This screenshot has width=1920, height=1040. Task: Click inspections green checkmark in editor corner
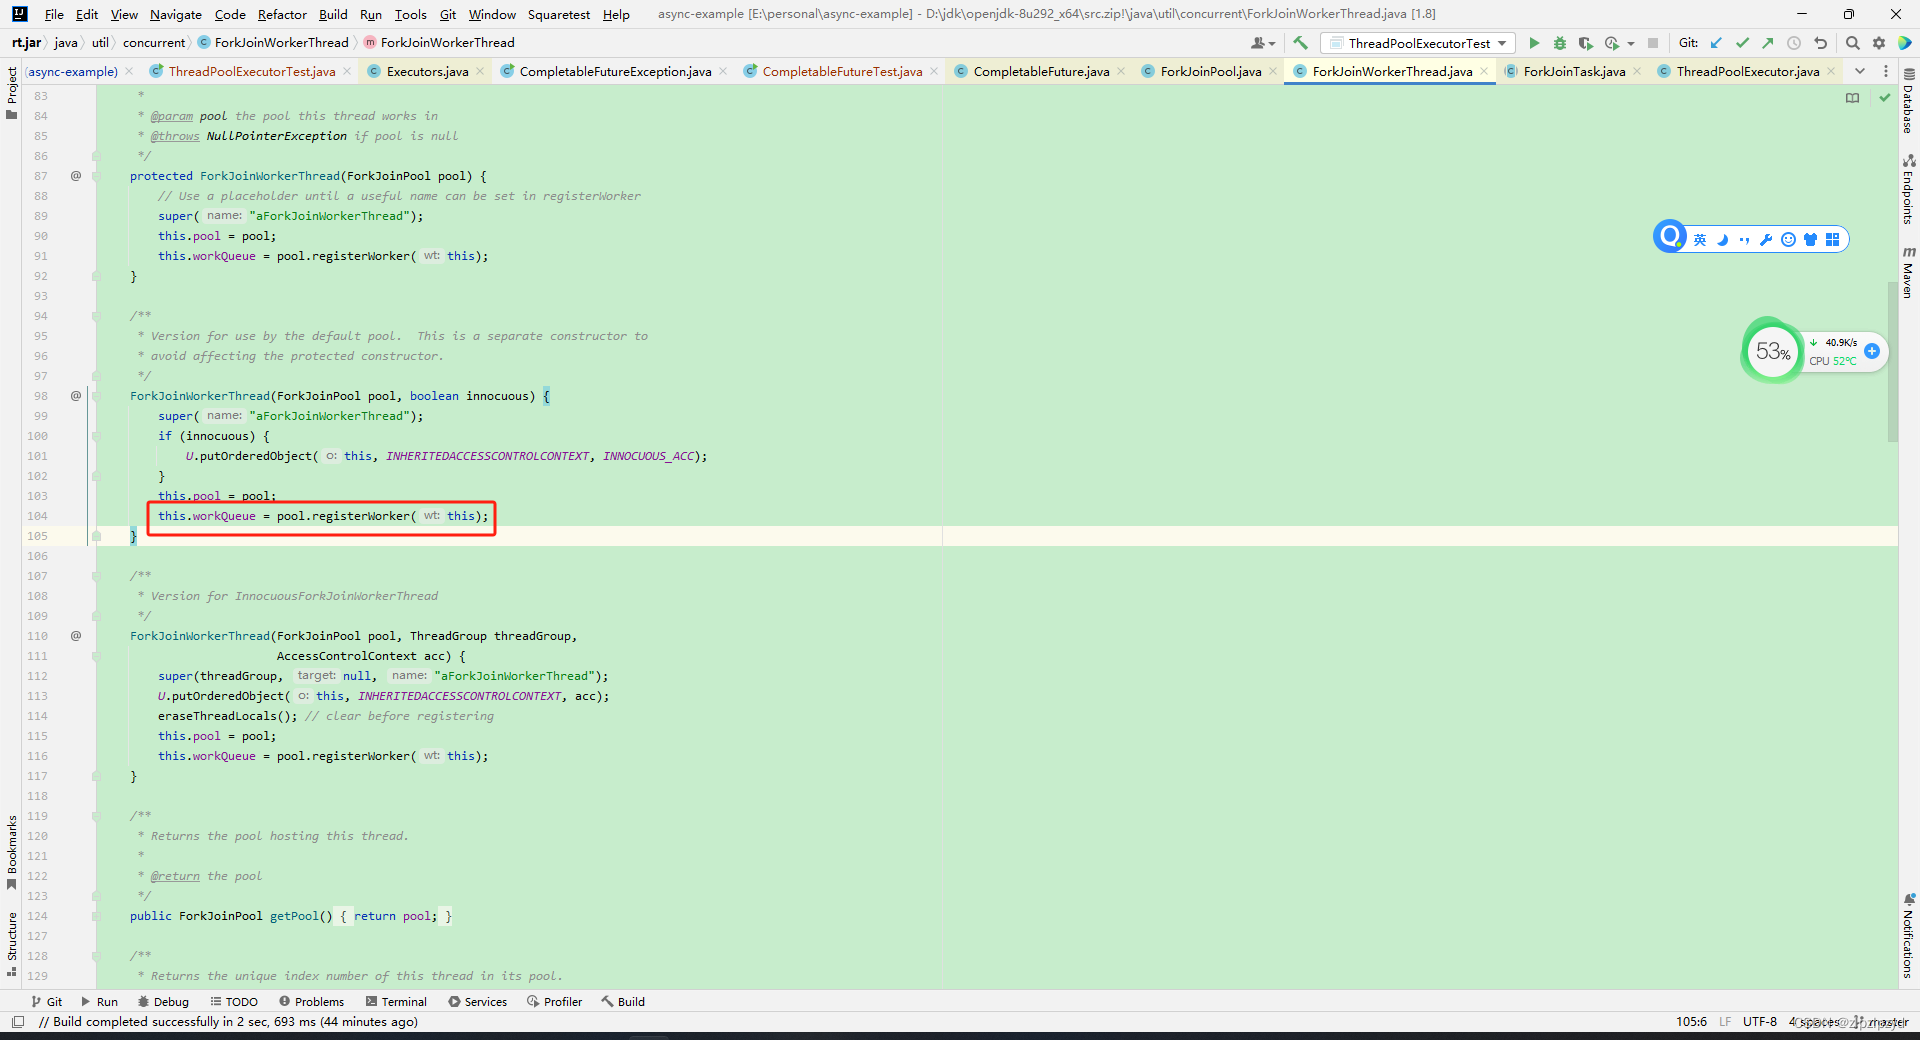[x=1885, y=98]
